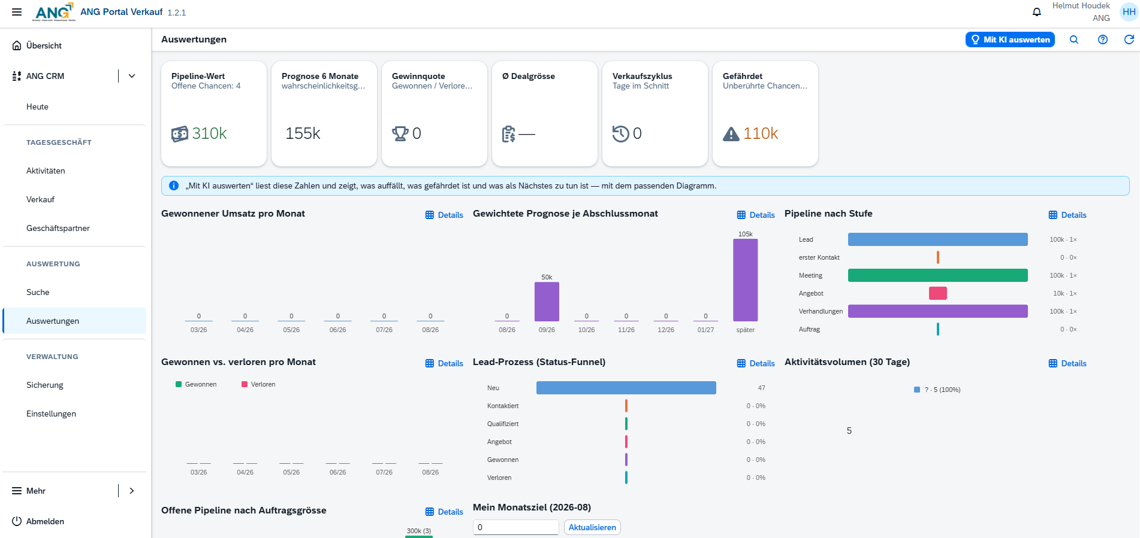Click the 09/26 purple forecast bar
Image resolution: width=1140 pixels, height=538 pixels.
point(547,302)
